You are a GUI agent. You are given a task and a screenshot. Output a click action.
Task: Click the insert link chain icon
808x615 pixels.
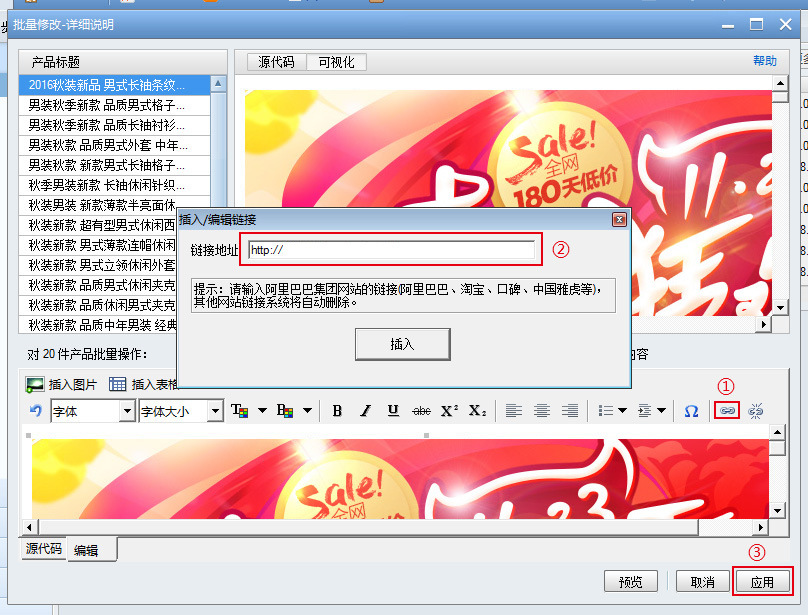727,410
